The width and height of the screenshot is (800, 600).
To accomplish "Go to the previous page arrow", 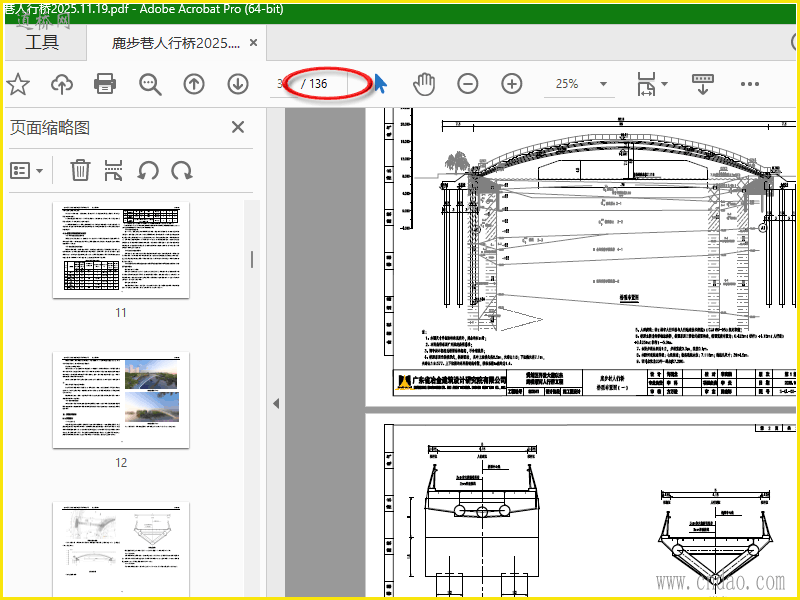I will tap(194, 84).
